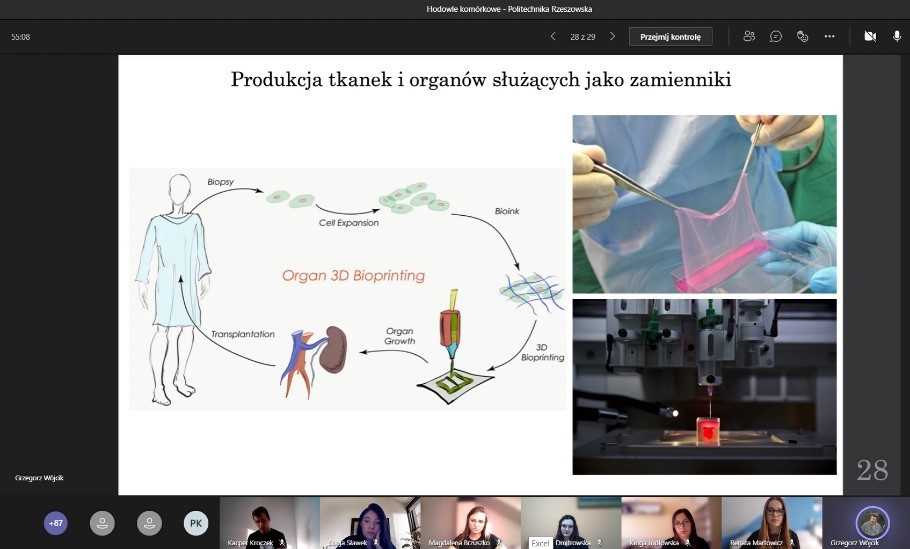Click Grzegorz Wójcik's avatar tile
910x549 pixels.
tap(871, 522)
